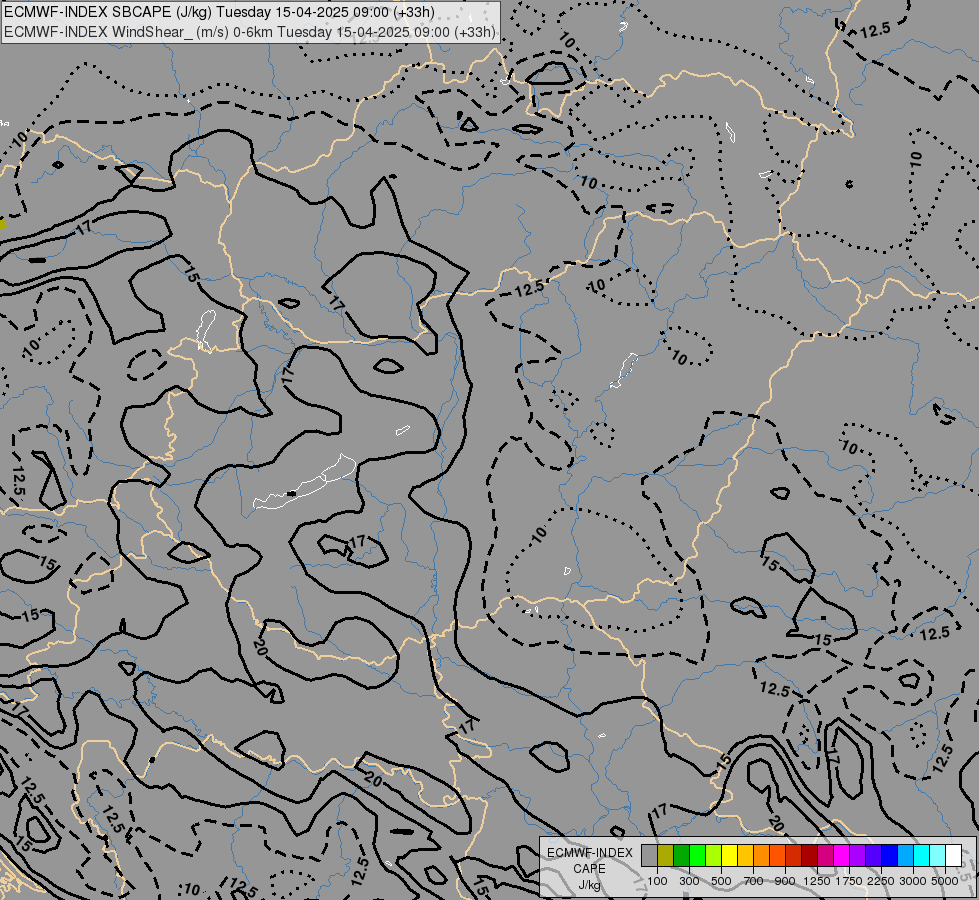This screenshot has width=979, height=900.
Task: Choose the orange swatch right of 700 tick
Action: 761,856
